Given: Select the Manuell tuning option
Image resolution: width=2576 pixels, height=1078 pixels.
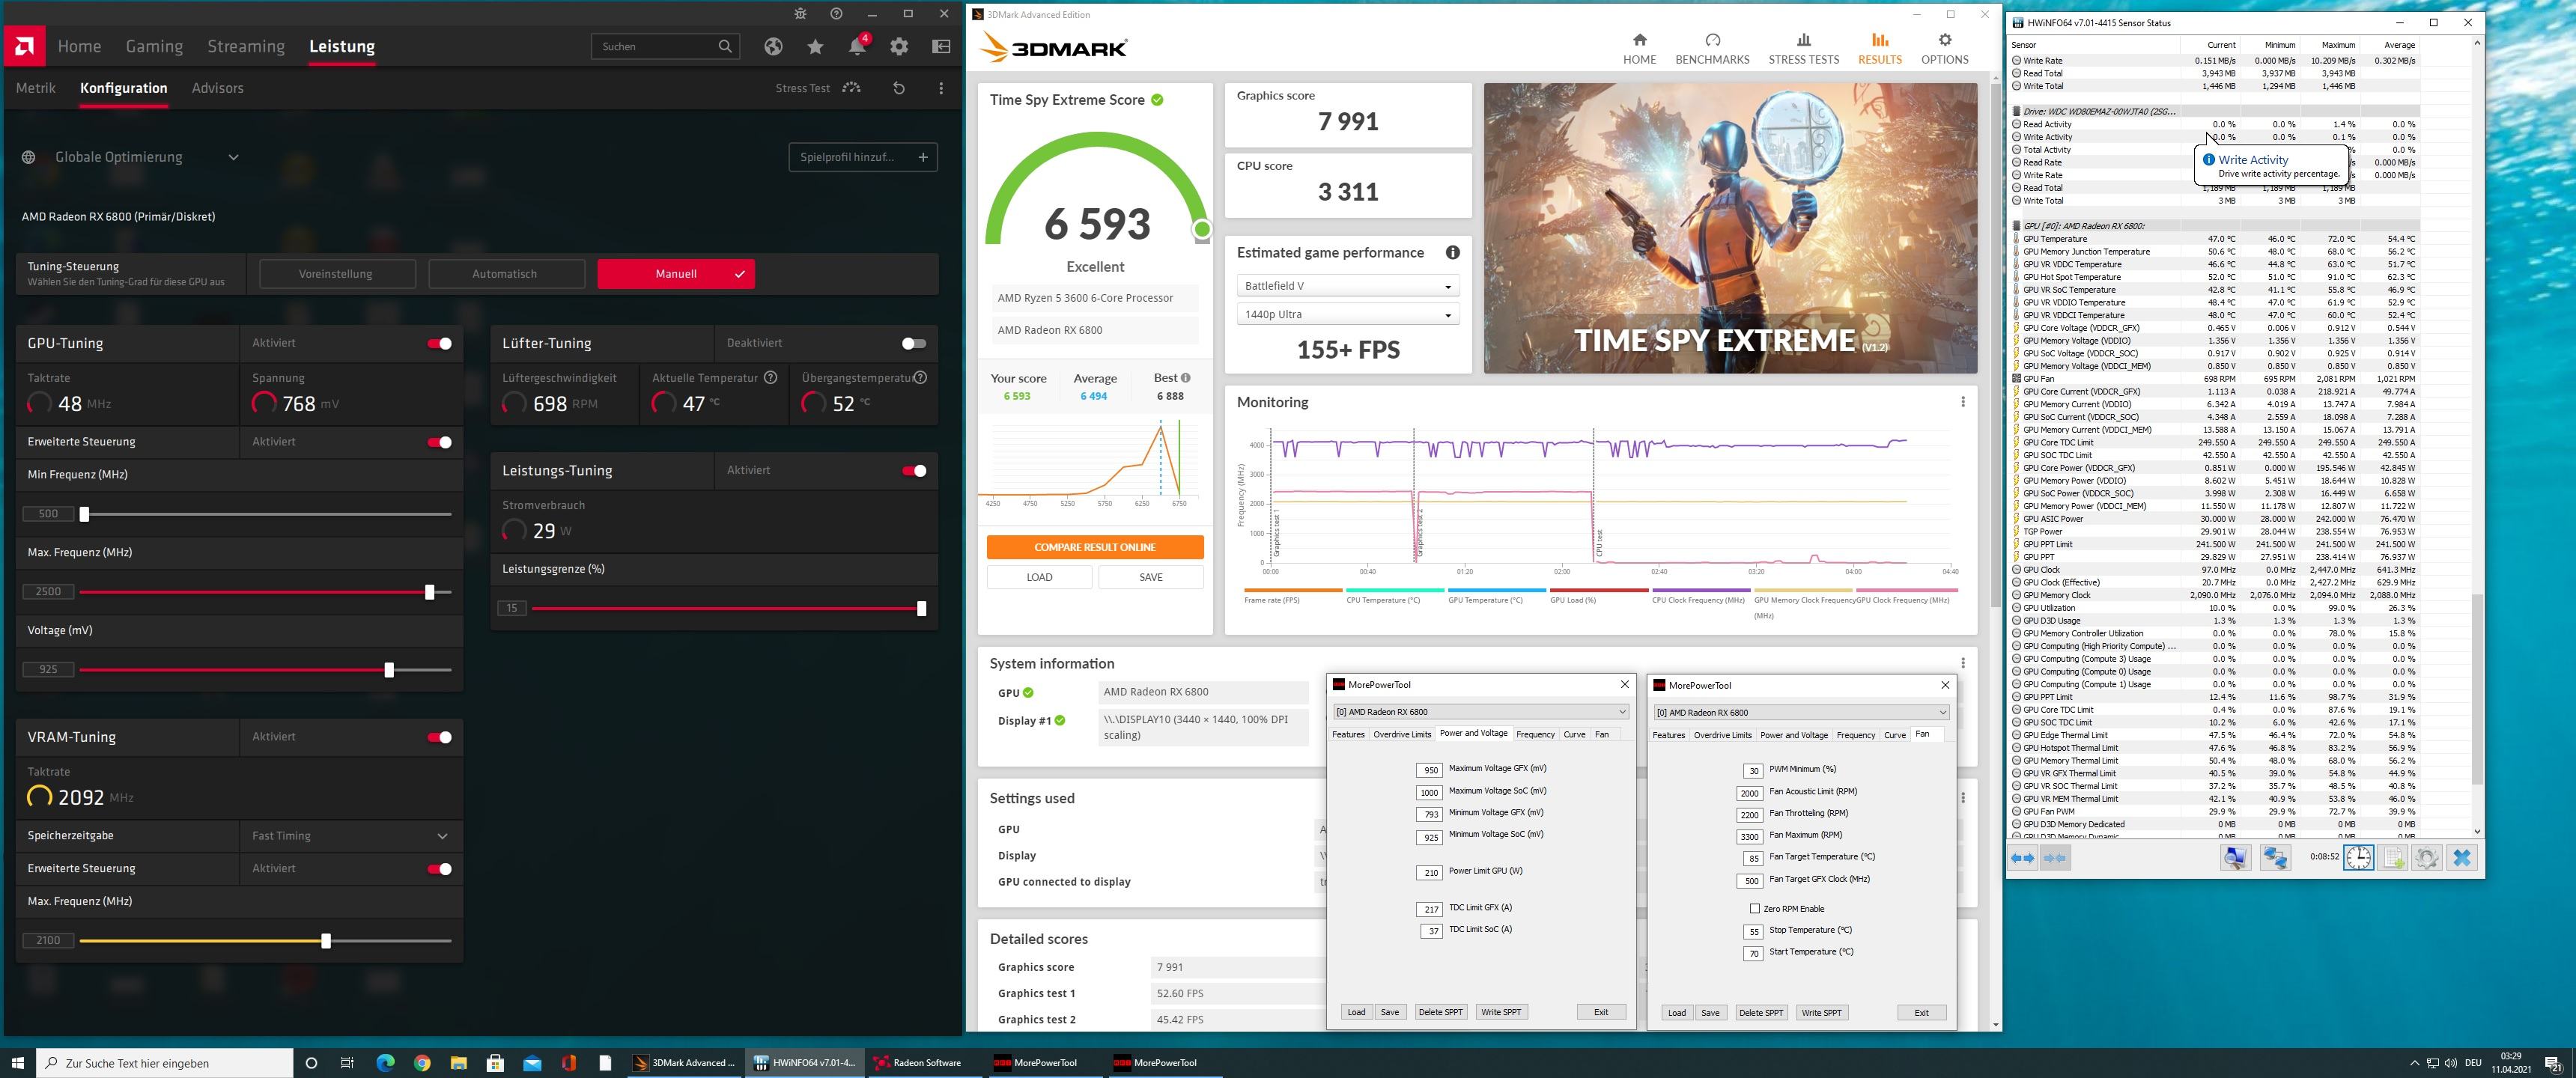Looking at the screenshot, I should coord(676,274).
